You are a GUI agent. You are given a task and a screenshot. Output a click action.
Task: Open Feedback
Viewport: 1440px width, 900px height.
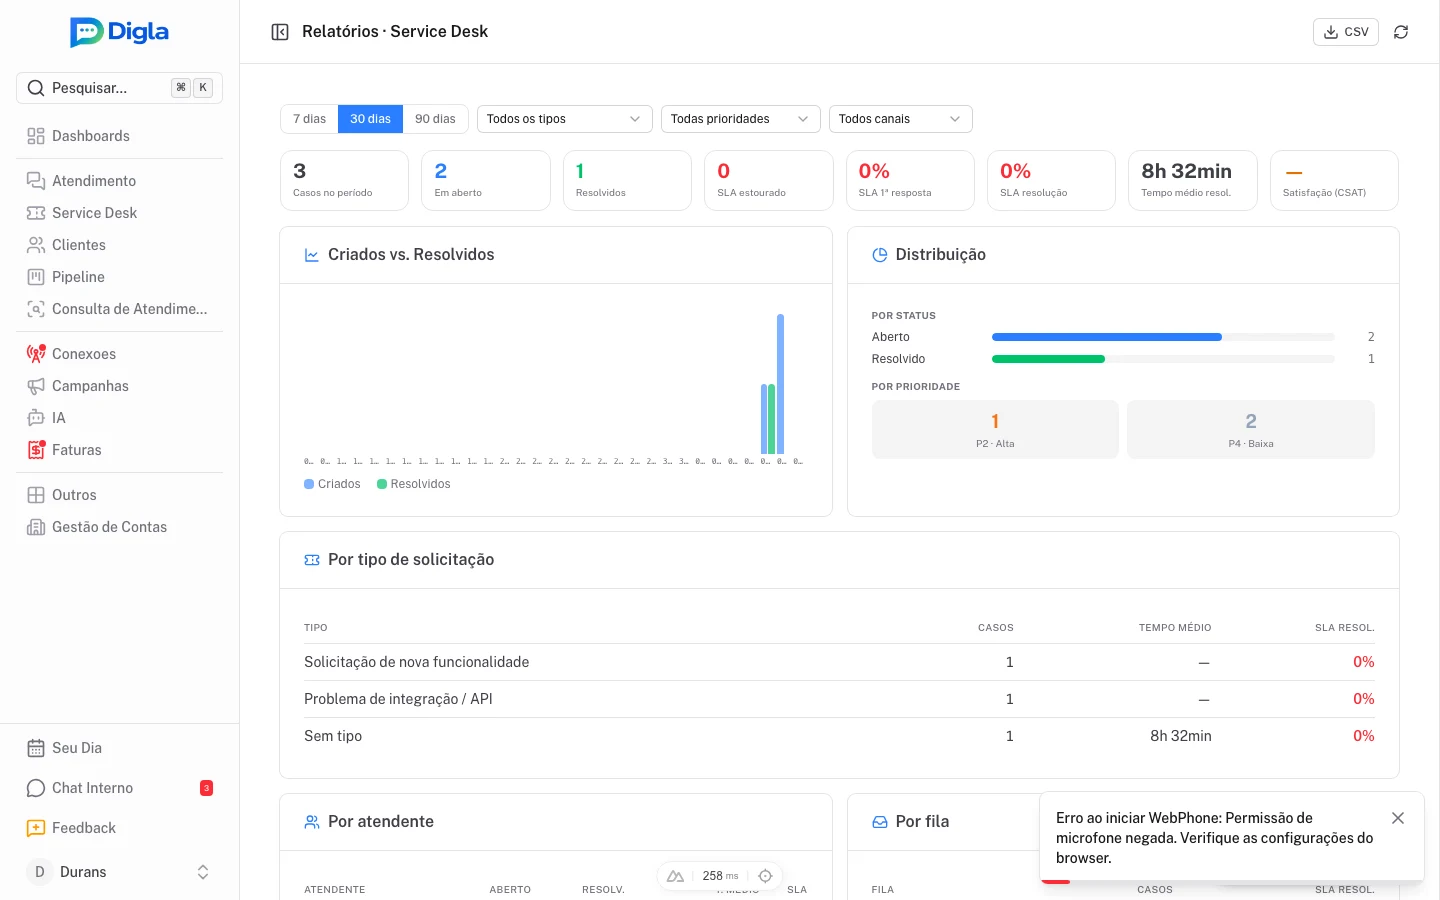(119, 828)
